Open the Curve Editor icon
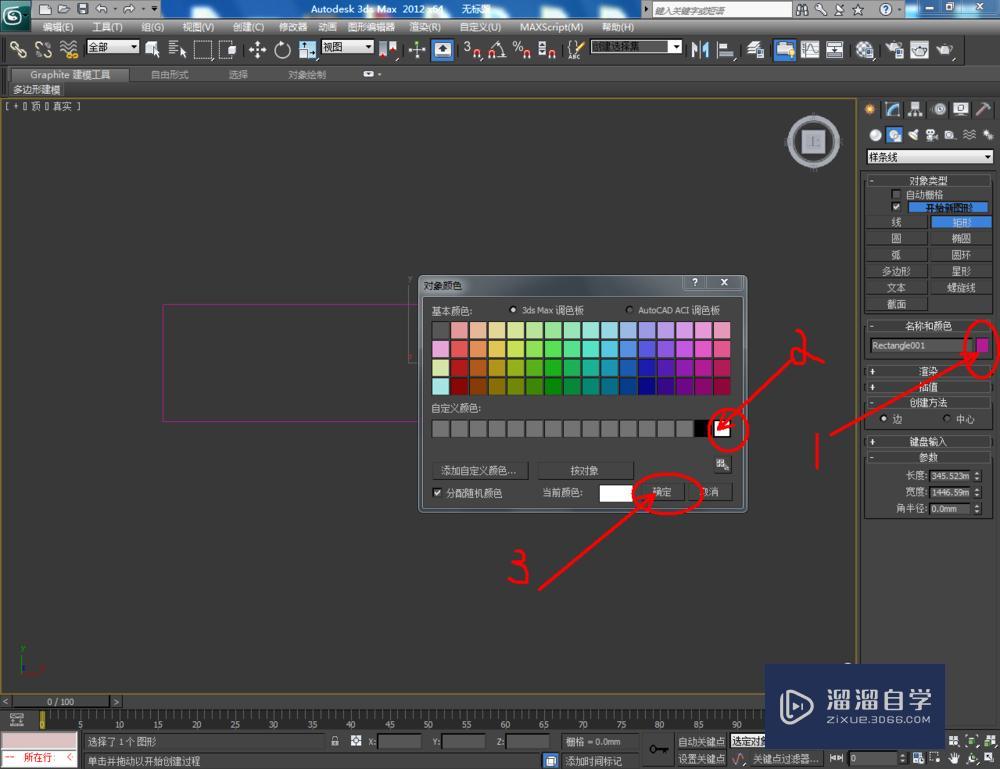This screenshot has width=1000, height=769. (x=809, y=50)
